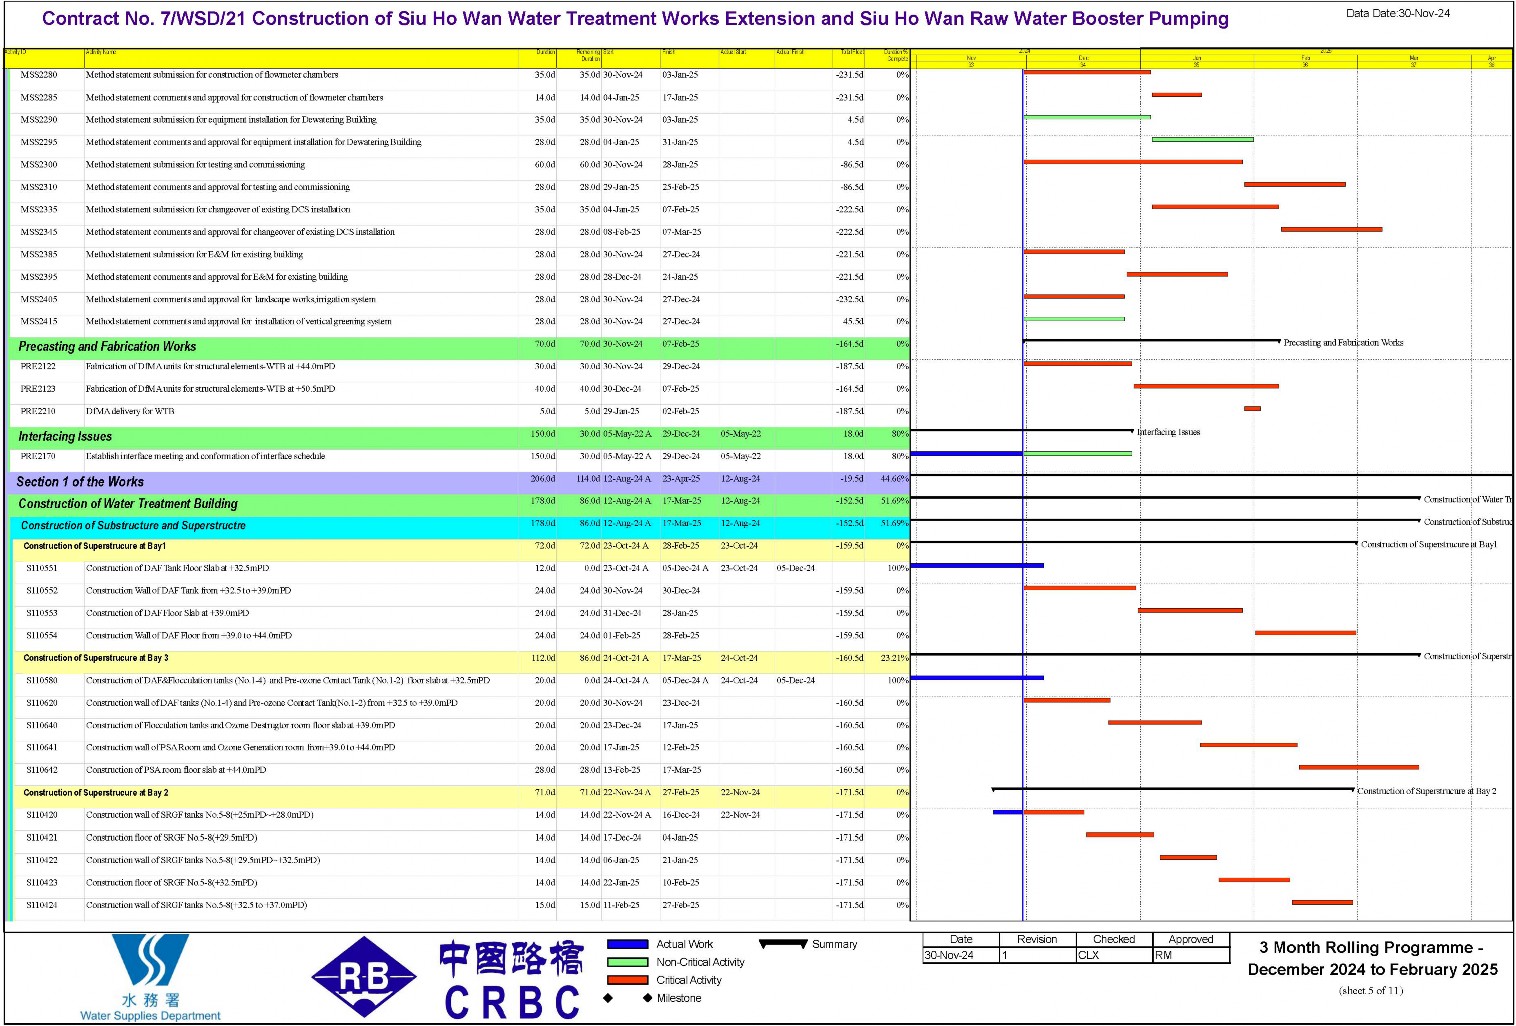
Task: Select the blue Actual Work legend swatch
Action: click(628, 944)
